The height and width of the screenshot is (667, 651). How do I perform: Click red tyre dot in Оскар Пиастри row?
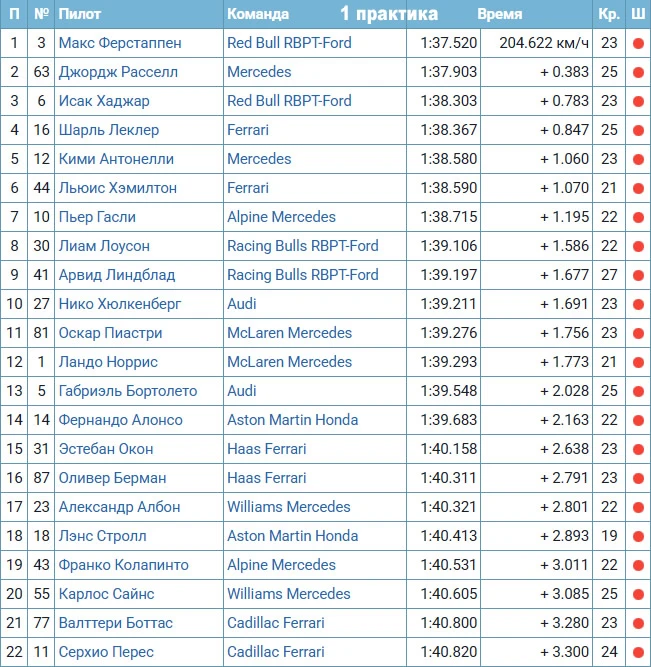coord(638,334)
